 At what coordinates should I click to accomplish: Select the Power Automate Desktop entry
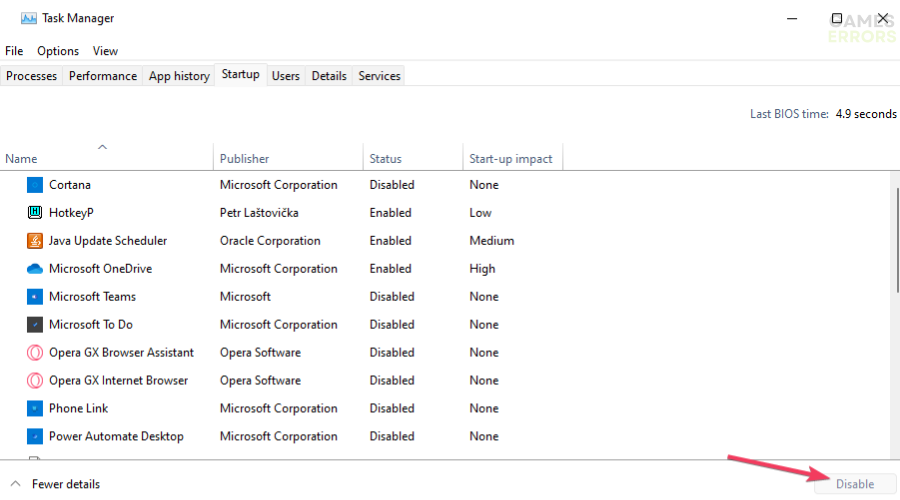116,436
